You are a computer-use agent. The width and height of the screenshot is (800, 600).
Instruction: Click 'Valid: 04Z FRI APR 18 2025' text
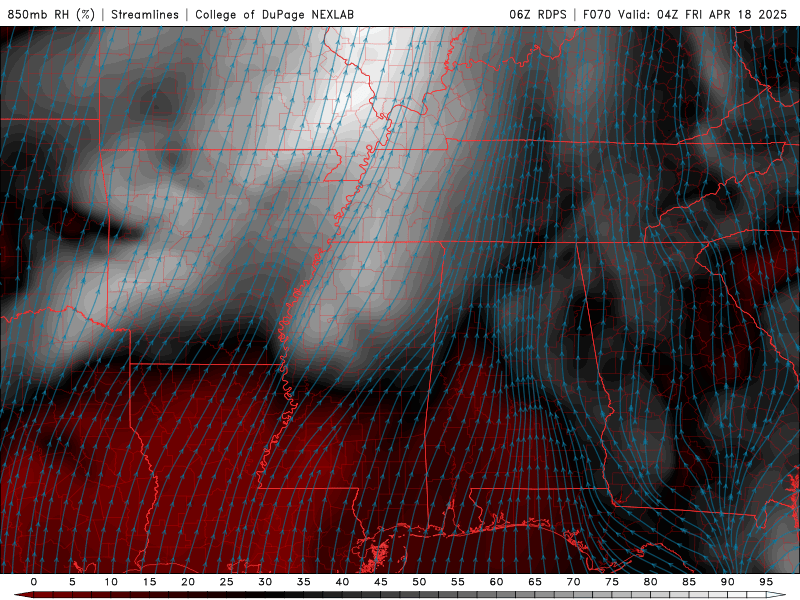pyautogui.click(x=703, y=14)
